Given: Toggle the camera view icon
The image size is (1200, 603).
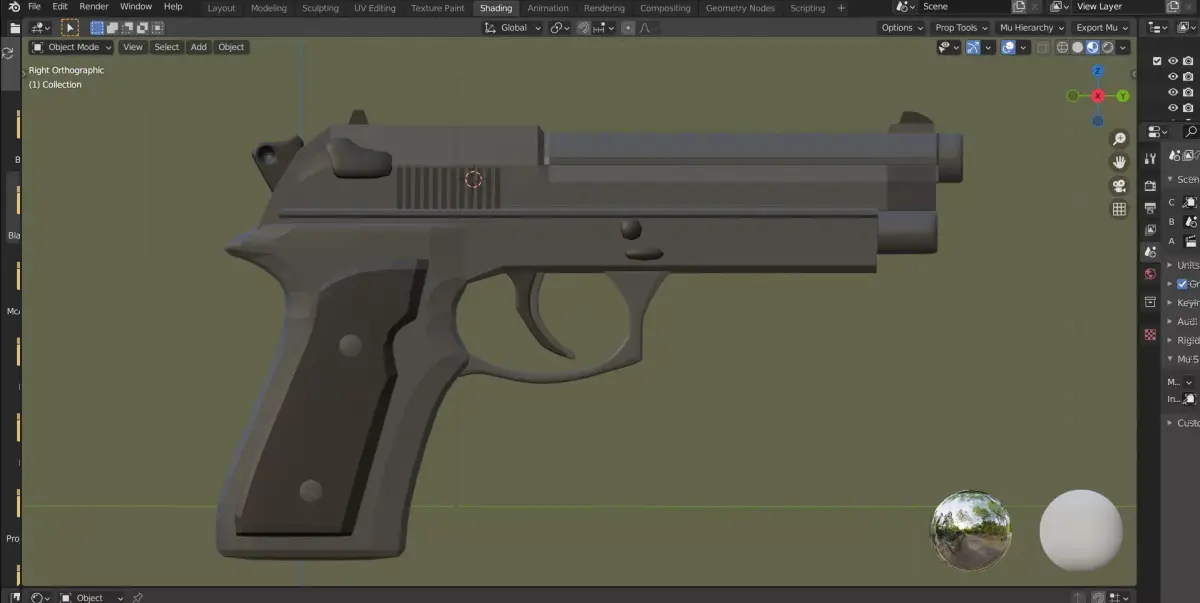Looking at the screenshot, I should click(x=1119, y=186).
